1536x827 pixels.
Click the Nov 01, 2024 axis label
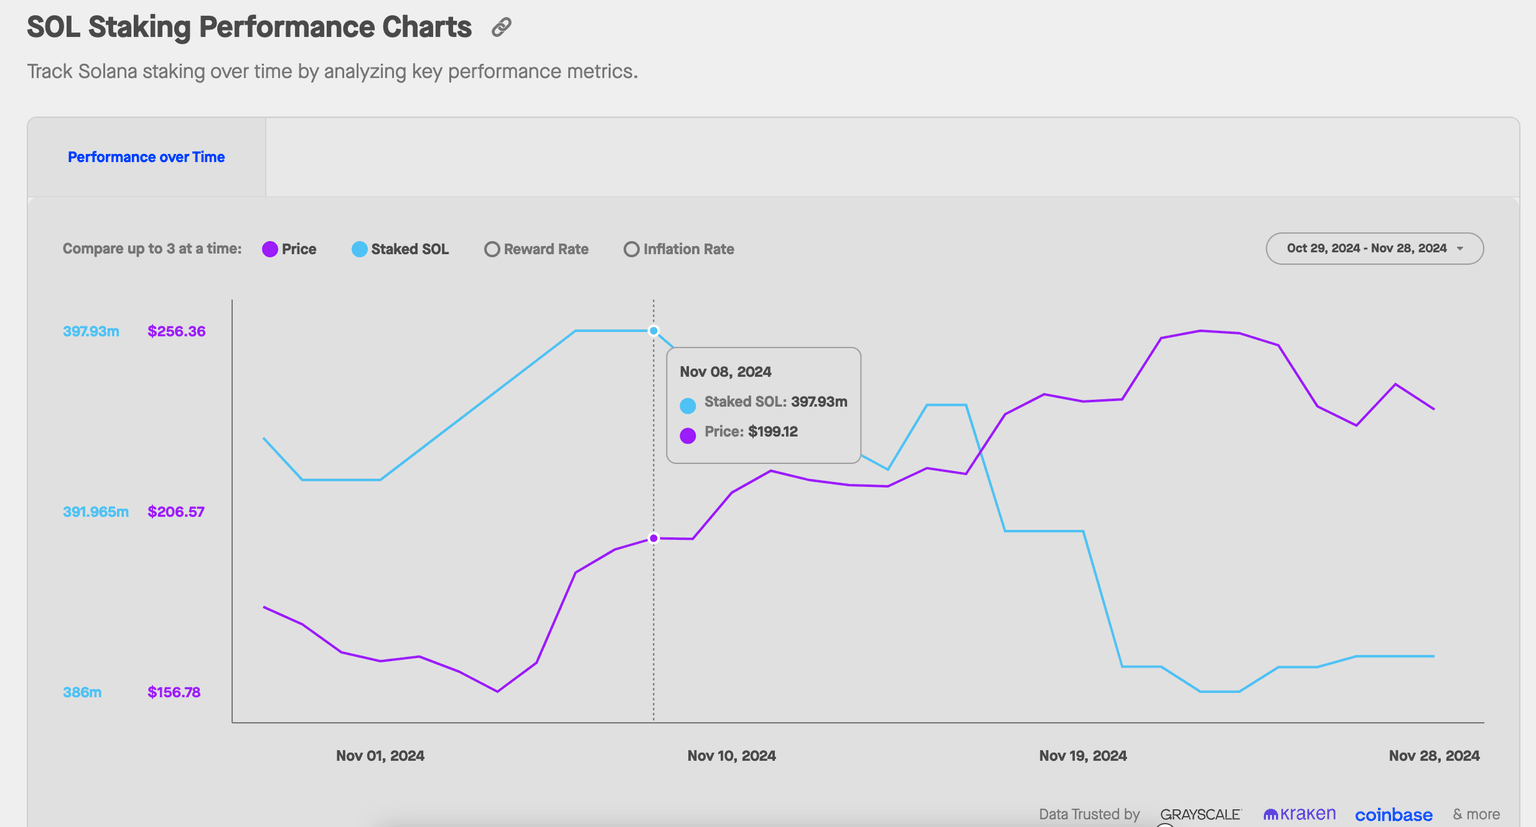[380, 755]
